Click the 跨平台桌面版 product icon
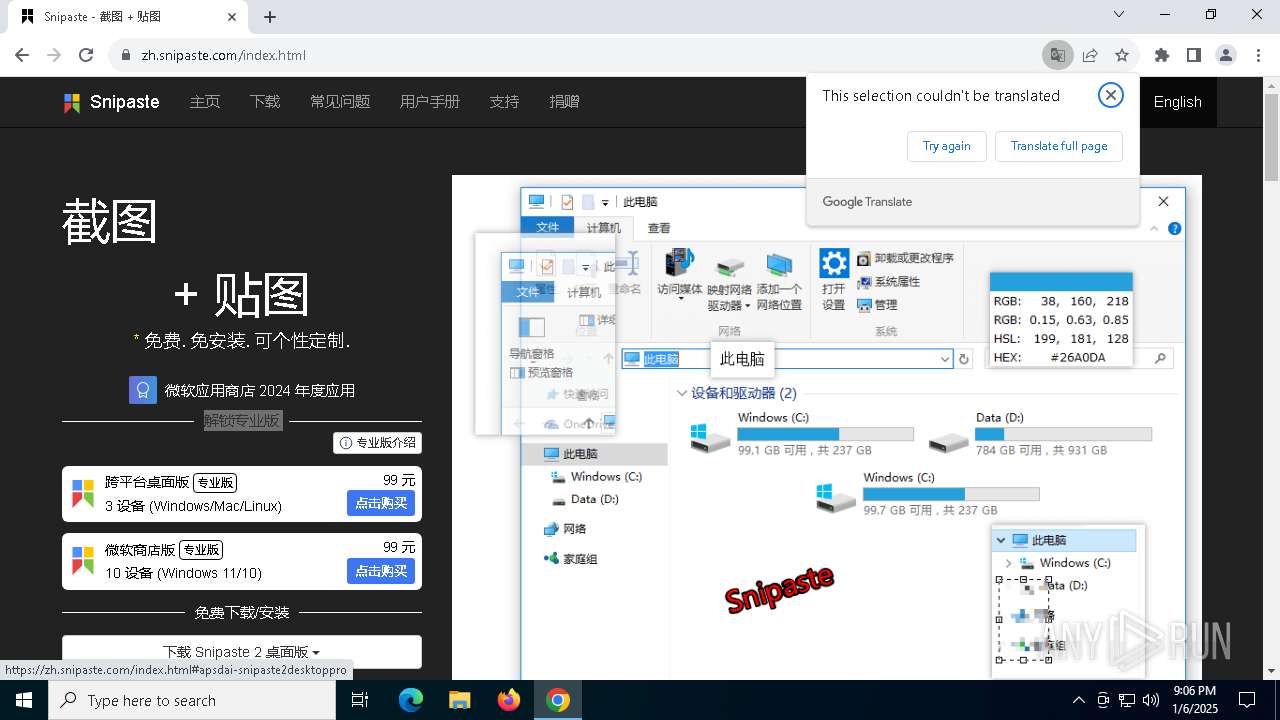The width and height of the screenshot is (1280, 720). coord(83,493)
